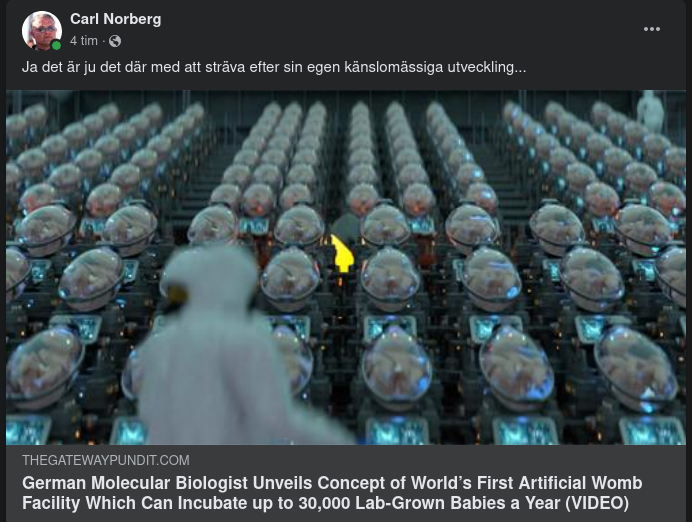692x522 pixels.
Task: Open the thegatewaypundit.com source domain
Action: [x=105, y=460]
